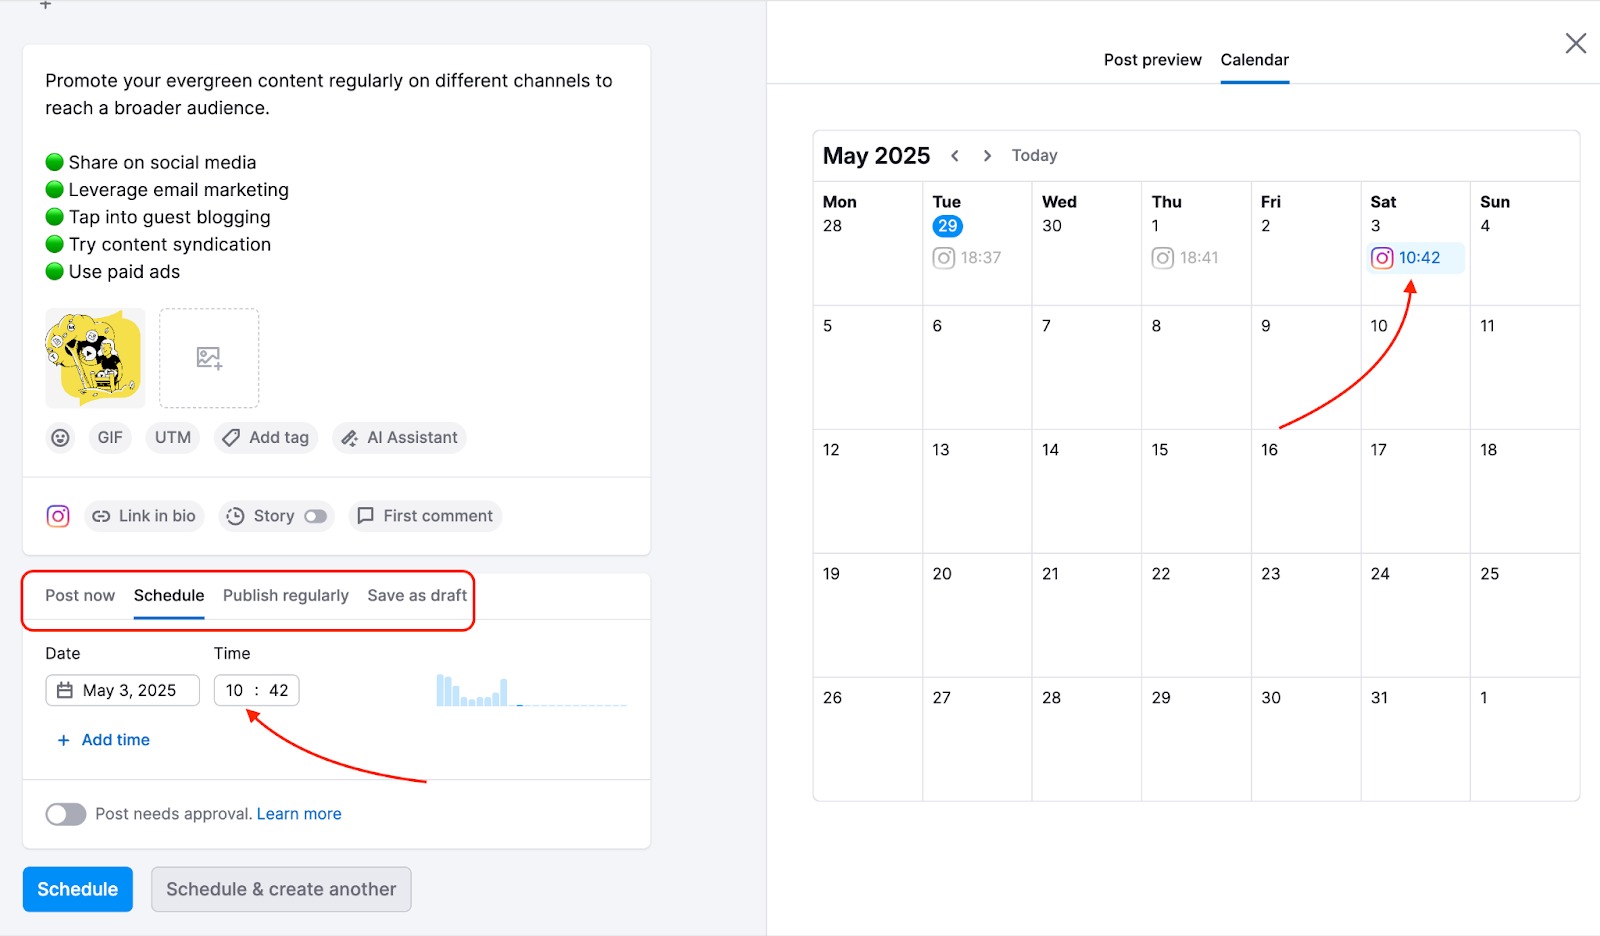The width and height of the screenshot is (1600, 936).
Task: Turn on Post needs approval
Action: coord(65,814)
